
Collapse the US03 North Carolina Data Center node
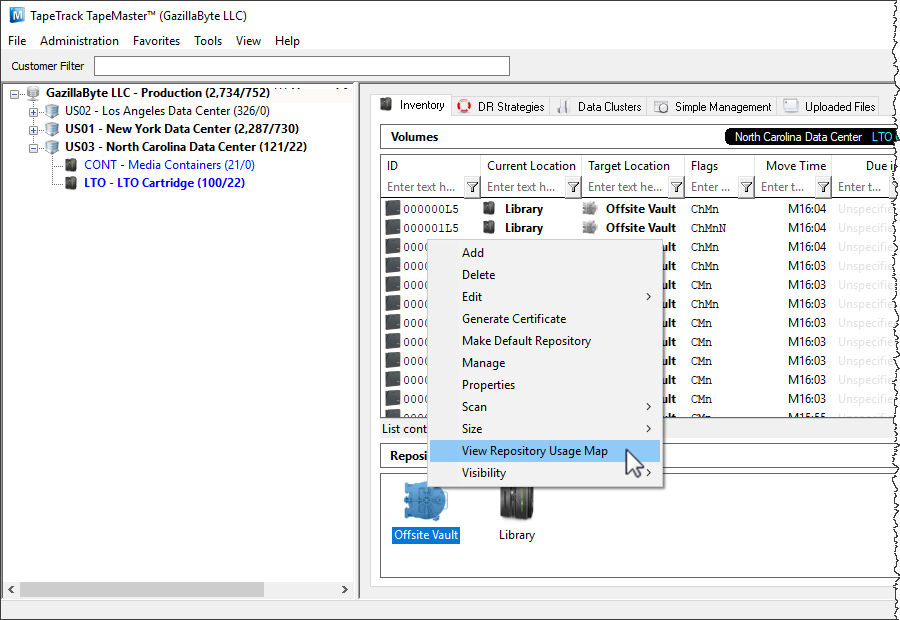33,148
